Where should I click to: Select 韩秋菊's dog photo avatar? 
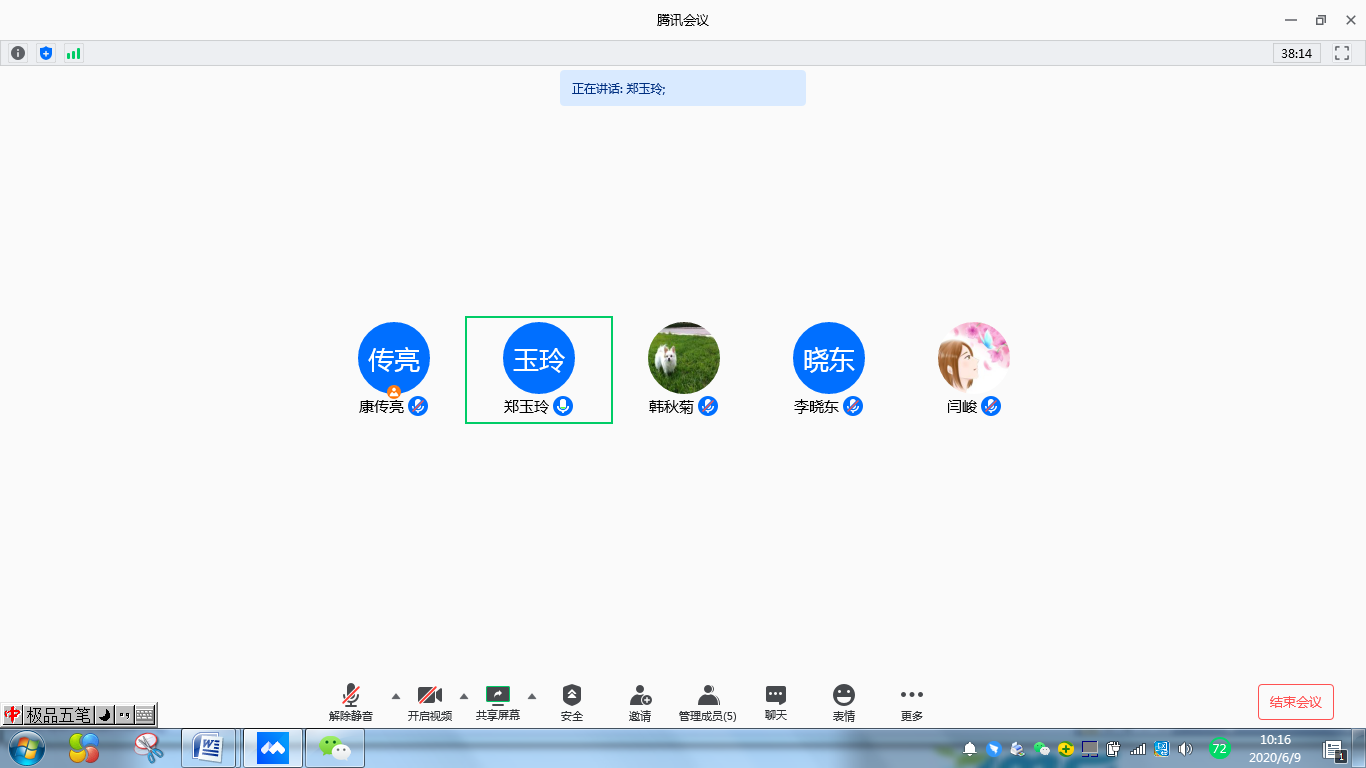click(684, 358)
